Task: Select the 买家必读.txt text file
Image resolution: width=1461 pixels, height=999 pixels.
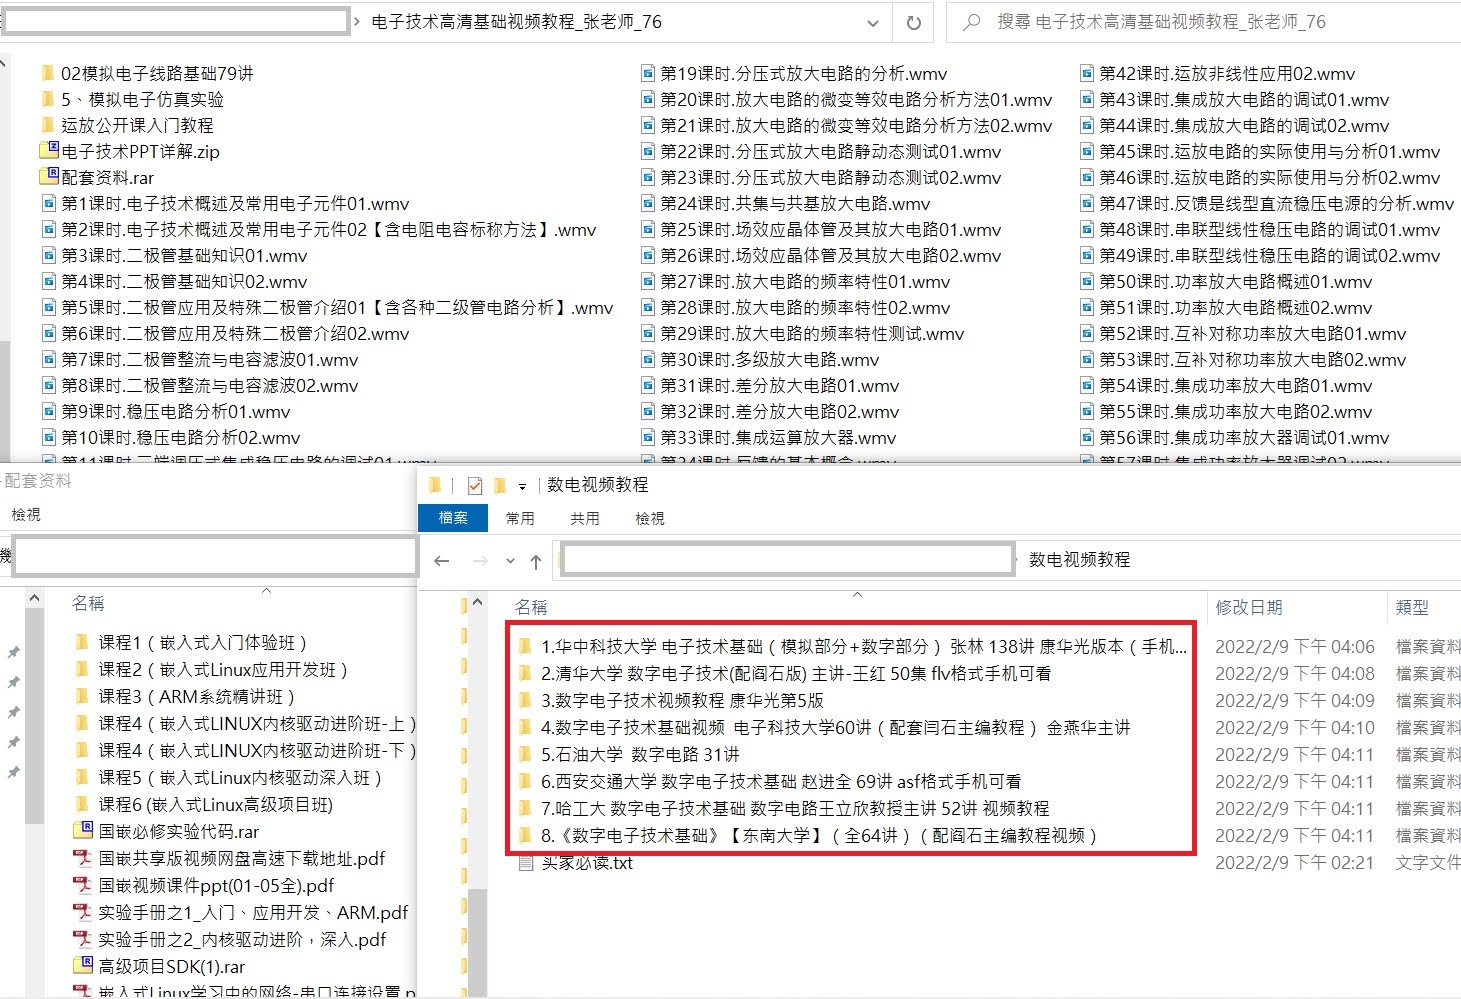Action: 576,862
